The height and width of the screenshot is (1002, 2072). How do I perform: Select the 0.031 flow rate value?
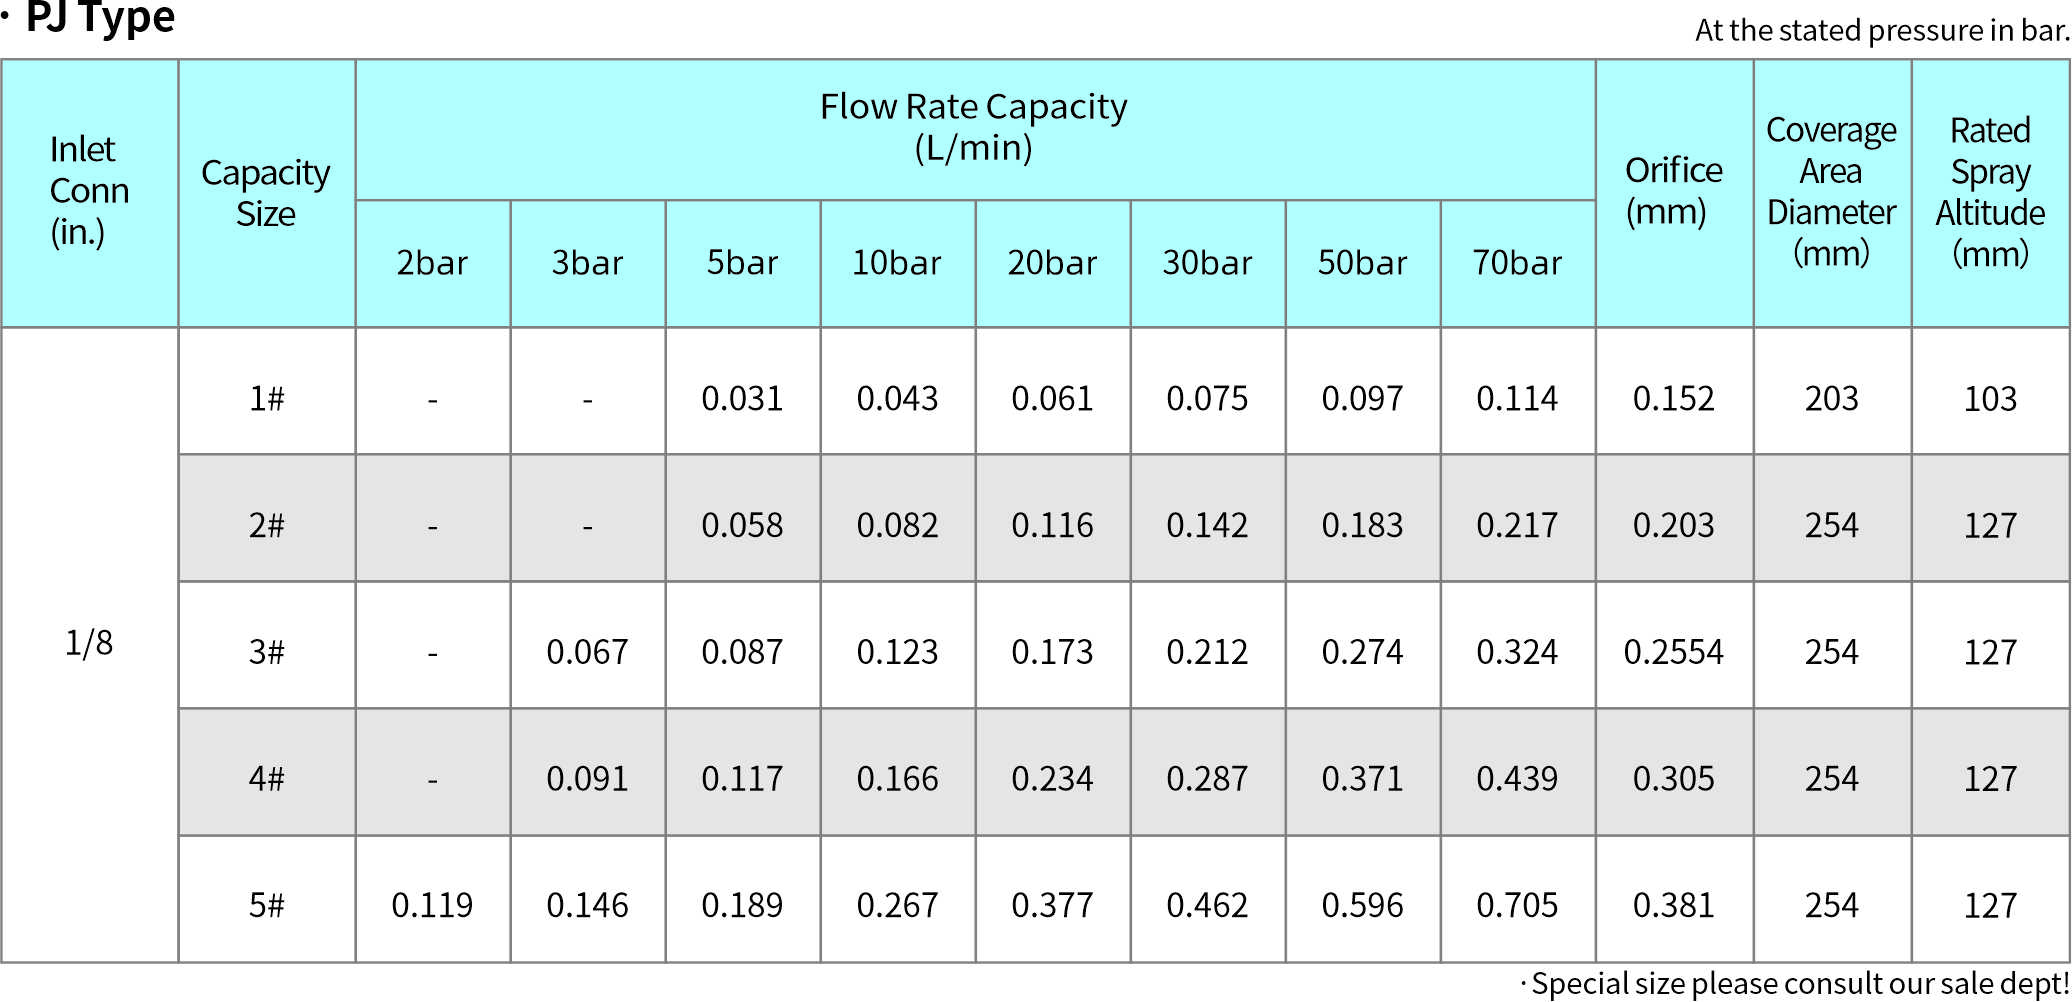pyautogui.click(x=742, y=399)
